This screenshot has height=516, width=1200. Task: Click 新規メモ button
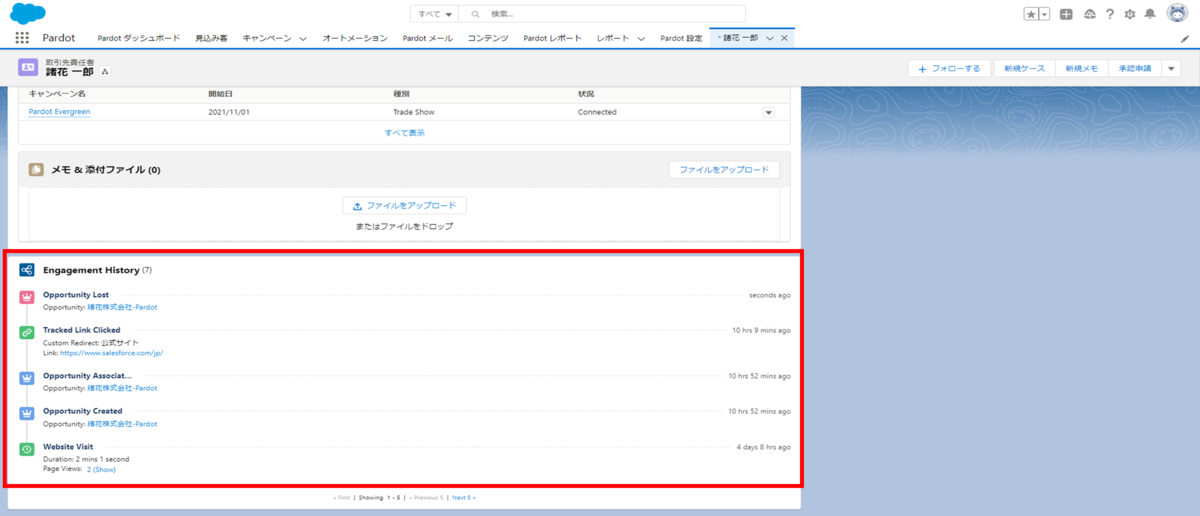click(1081, 68)
